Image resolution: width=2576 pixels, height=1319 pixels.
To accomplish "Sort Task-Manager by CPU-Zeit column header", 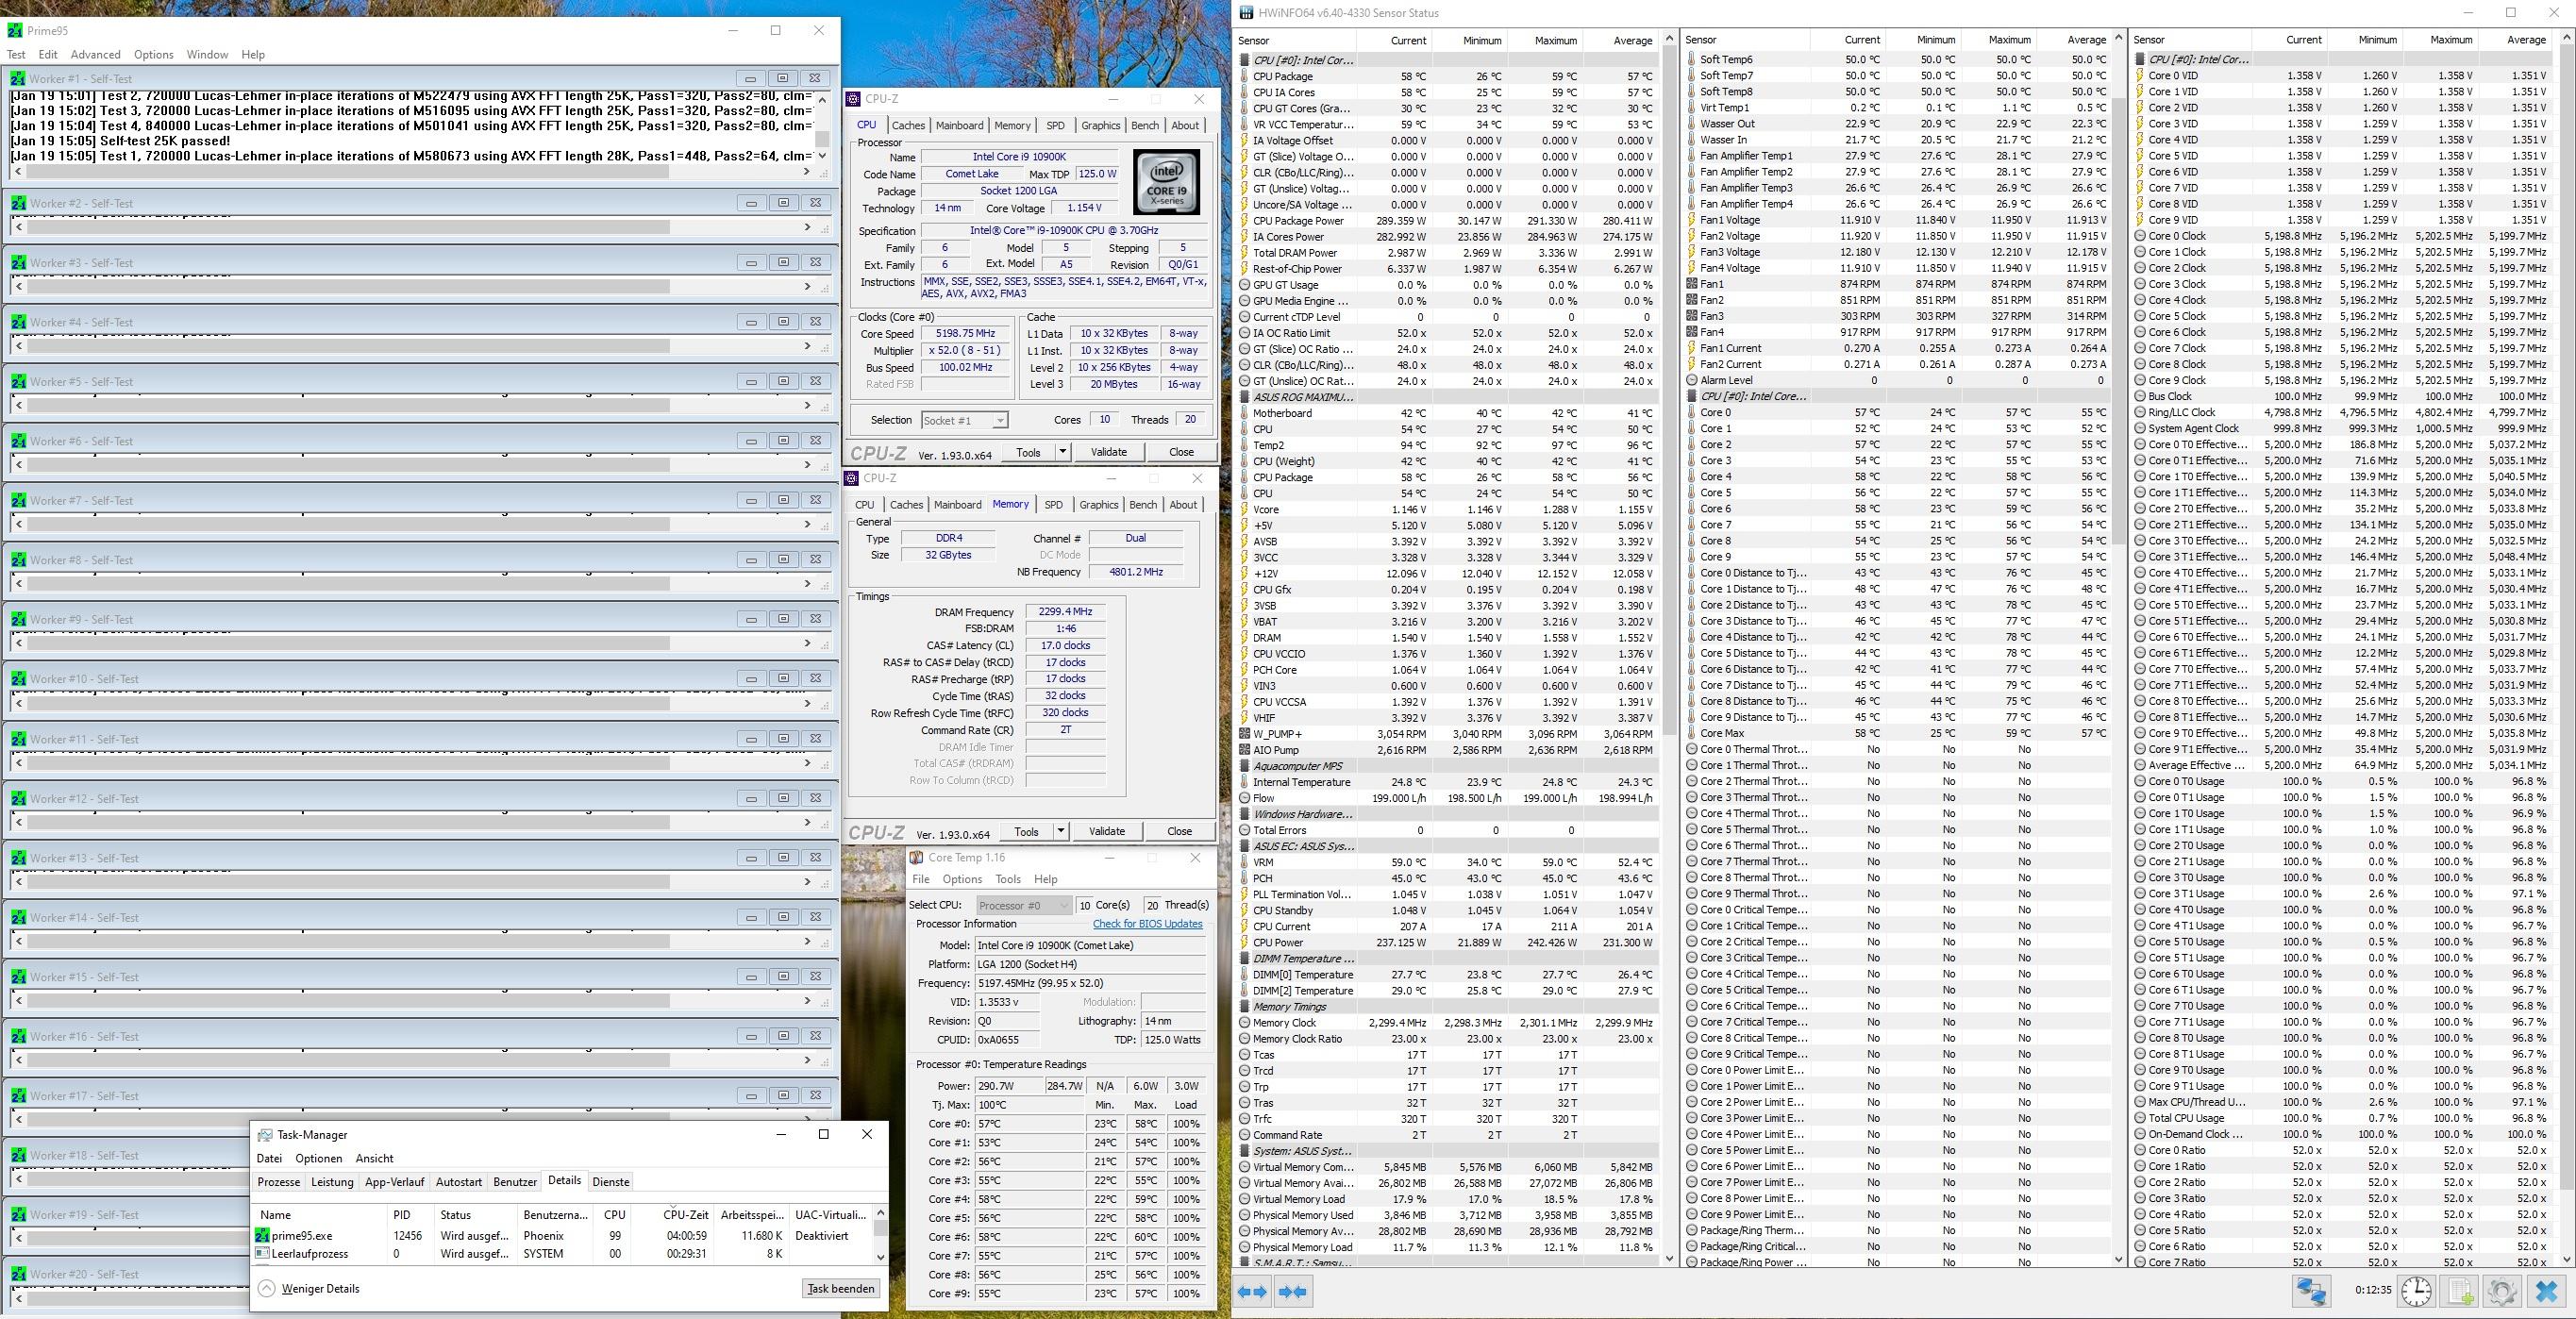I will tap(685, 1215).
